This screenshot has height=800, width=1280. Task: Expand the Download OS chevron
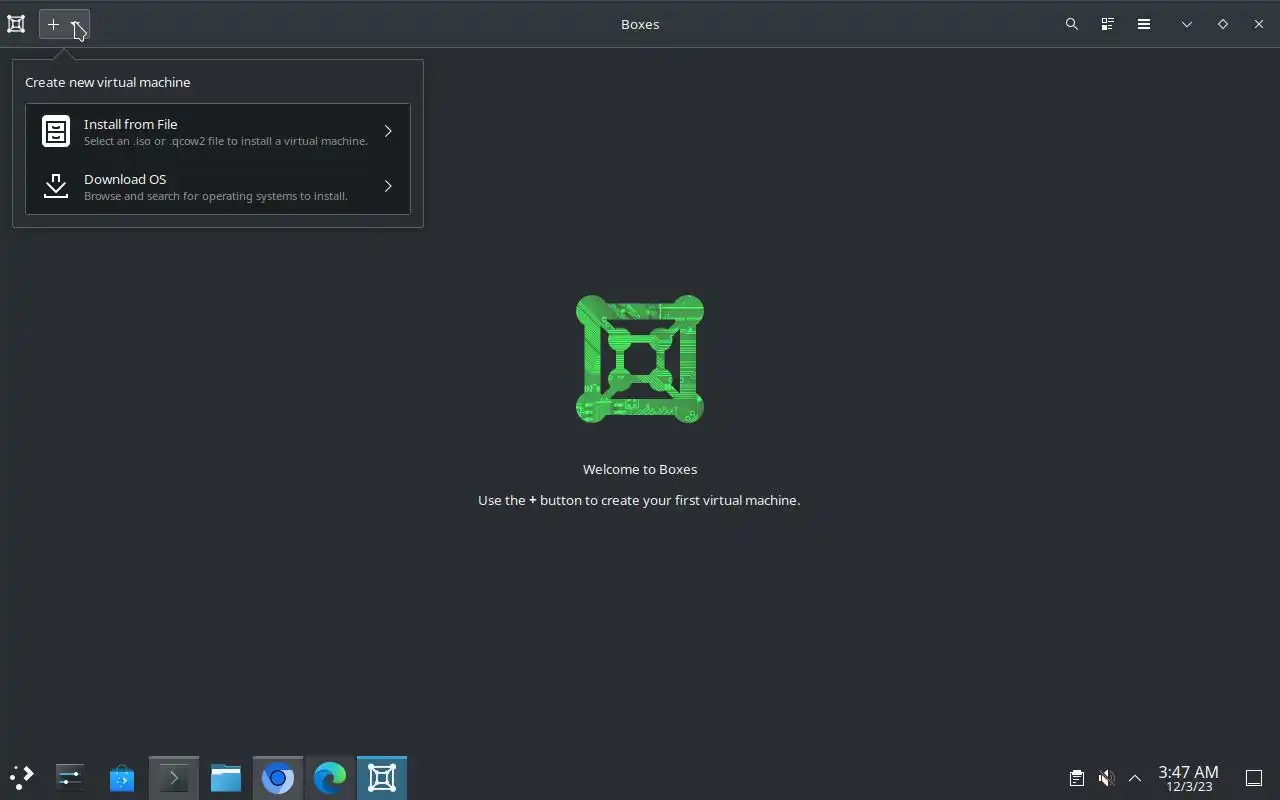pos(388,186)
